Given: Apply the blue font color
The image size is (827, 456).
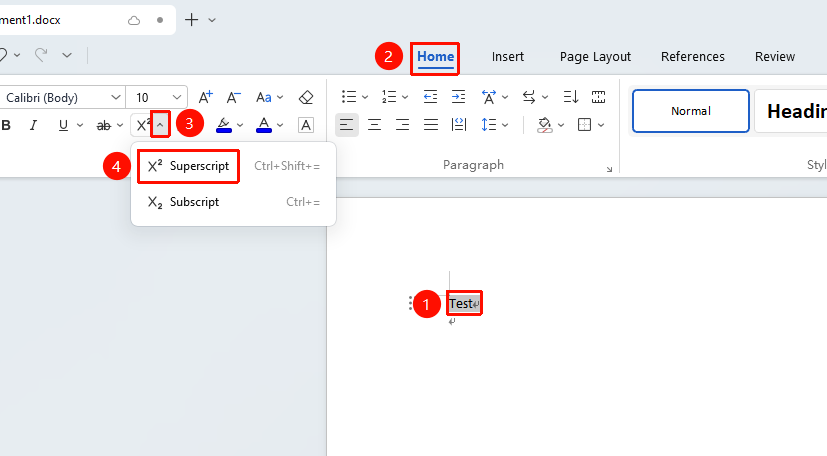Looking at the screenshot, I should [x=264, y=125].
